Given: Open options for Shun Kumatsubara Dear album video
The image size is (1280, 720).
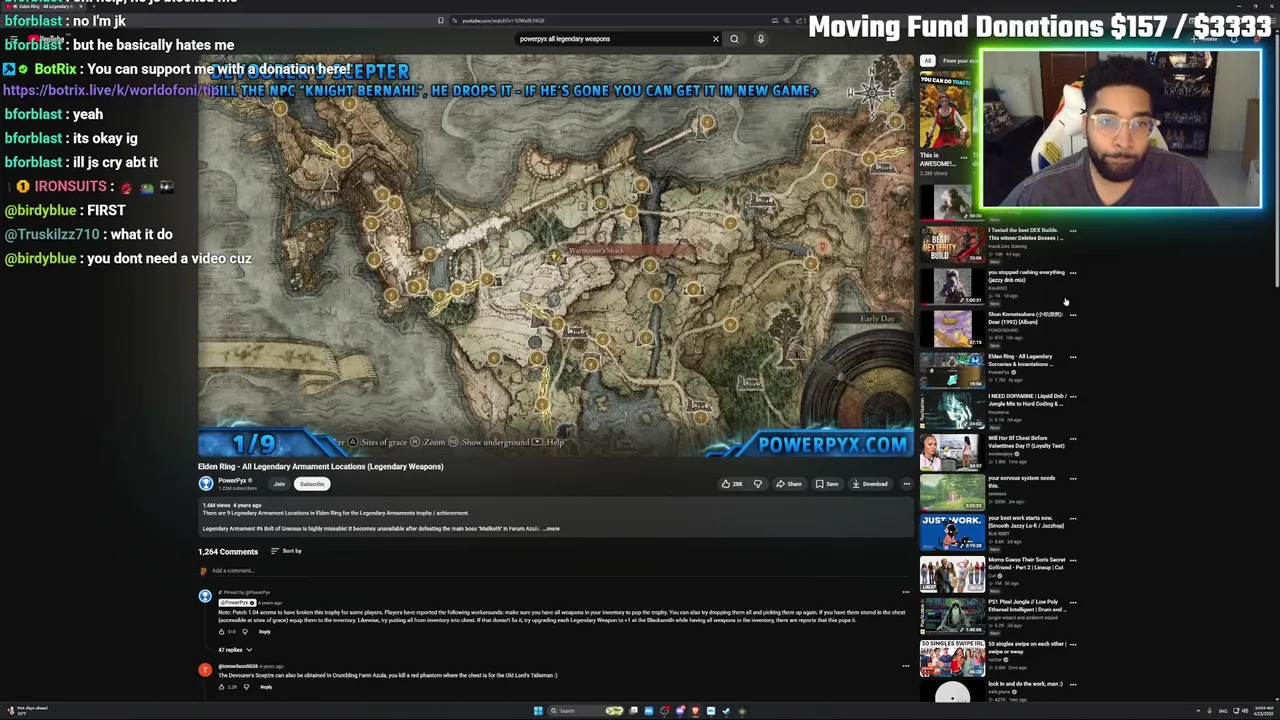Looking at the screenshot, I should coord(1073,315).
